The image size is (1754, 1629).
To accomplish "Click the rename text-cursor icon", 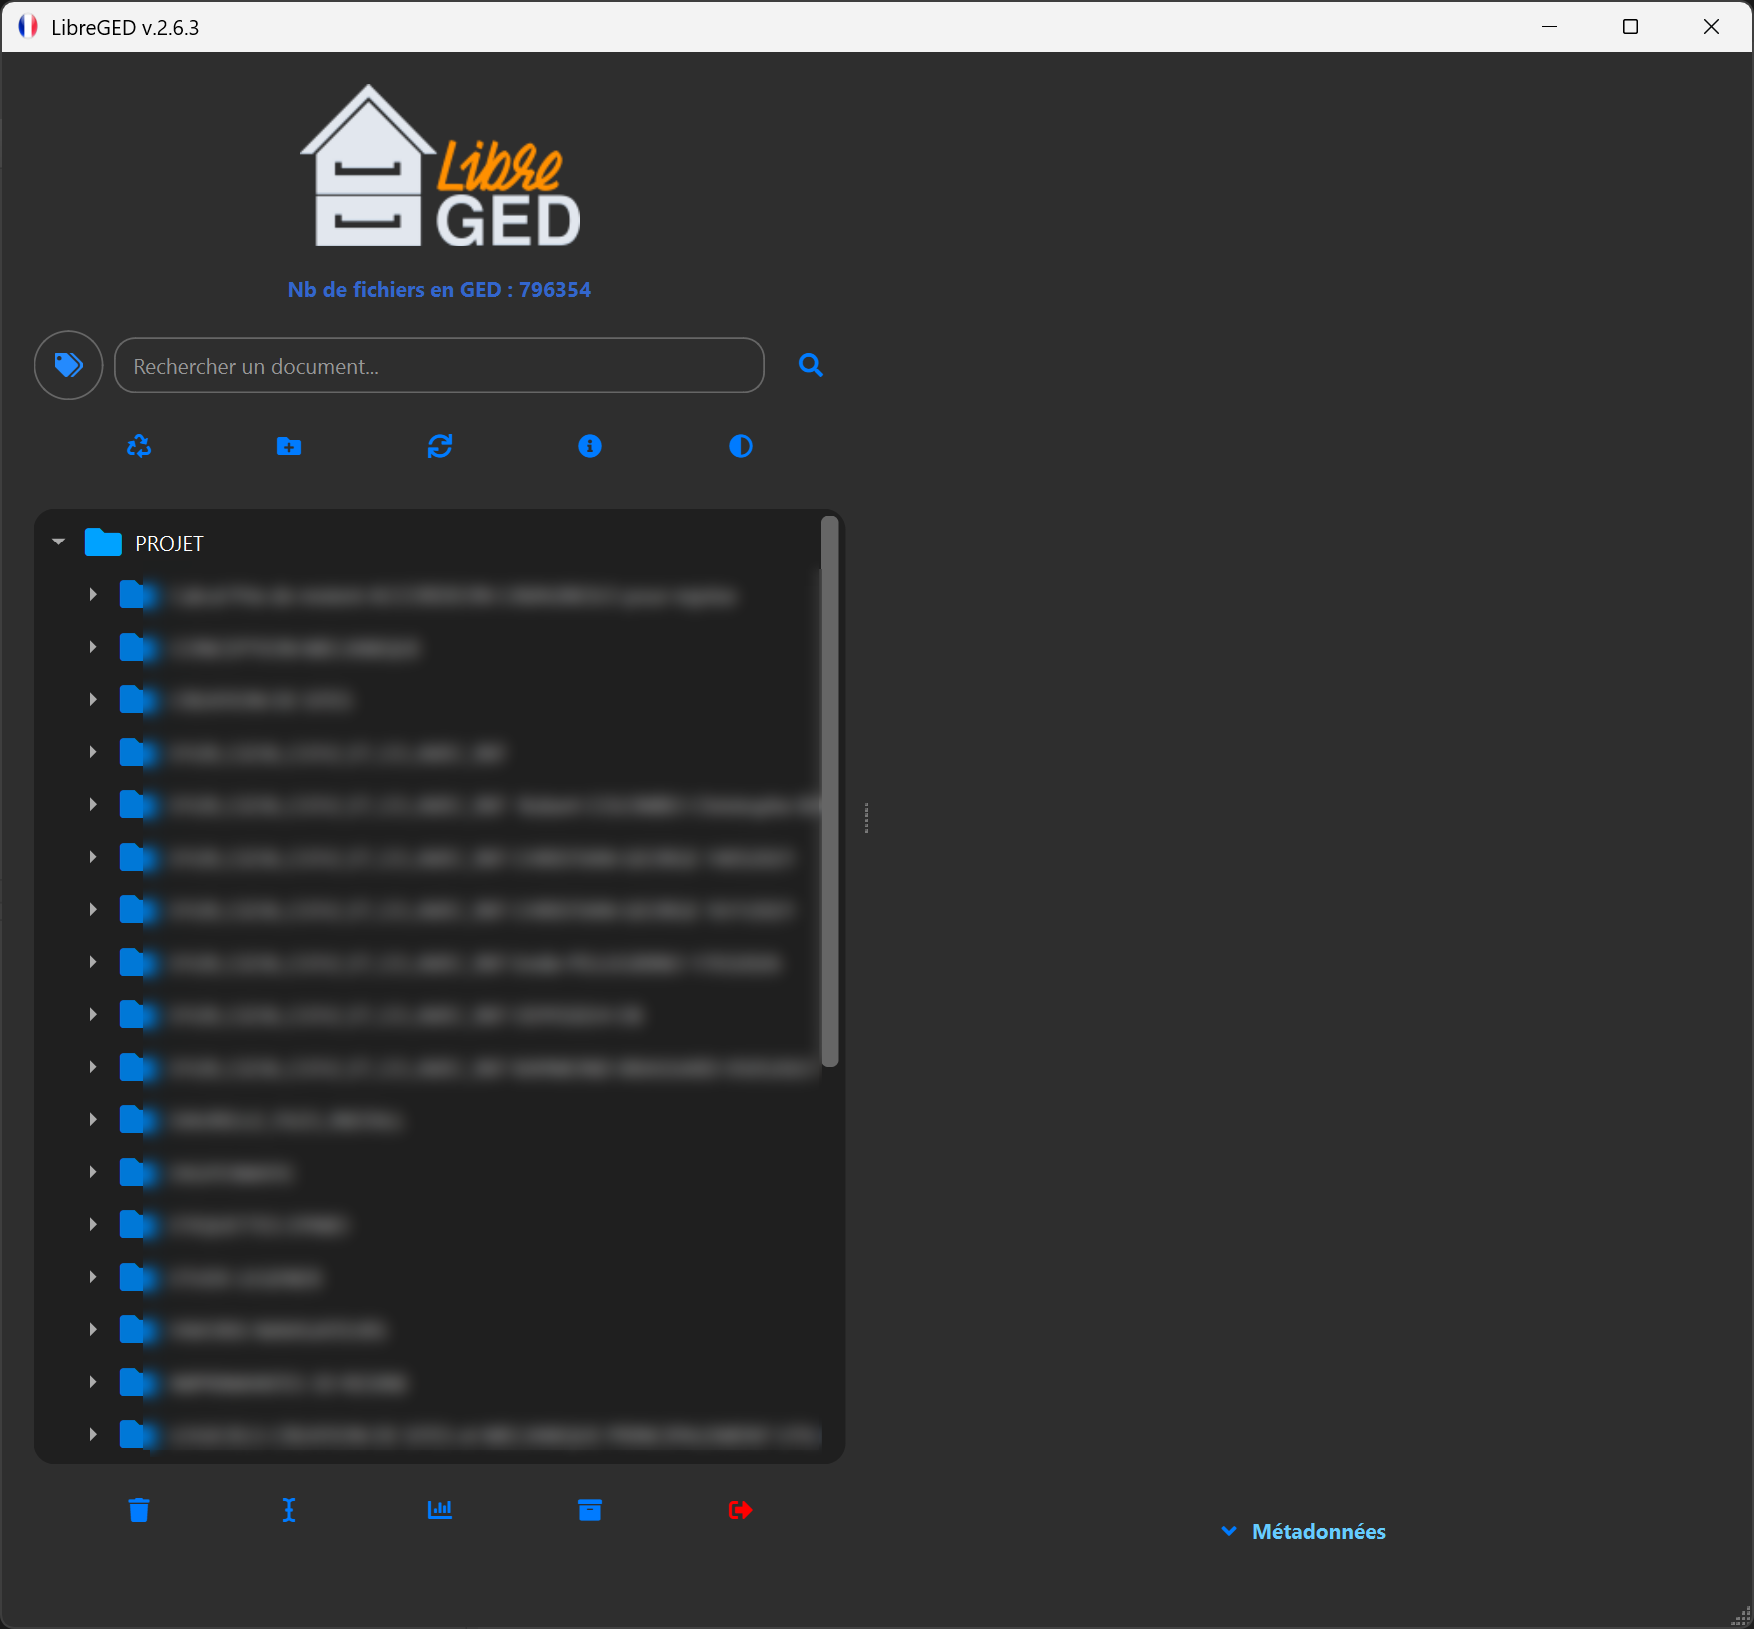I will [289, 1510].
